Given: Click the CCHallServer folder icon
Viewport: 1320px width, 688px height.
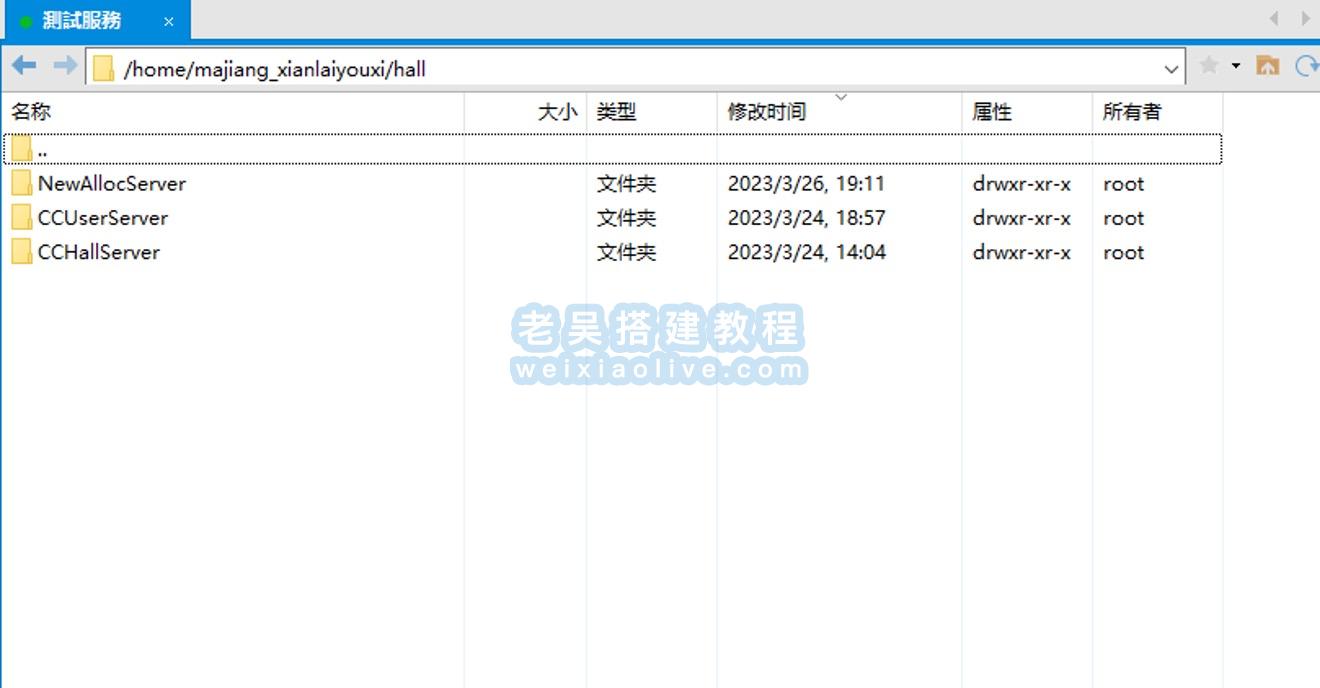Looking at the screenshot, I should [21, 252].
